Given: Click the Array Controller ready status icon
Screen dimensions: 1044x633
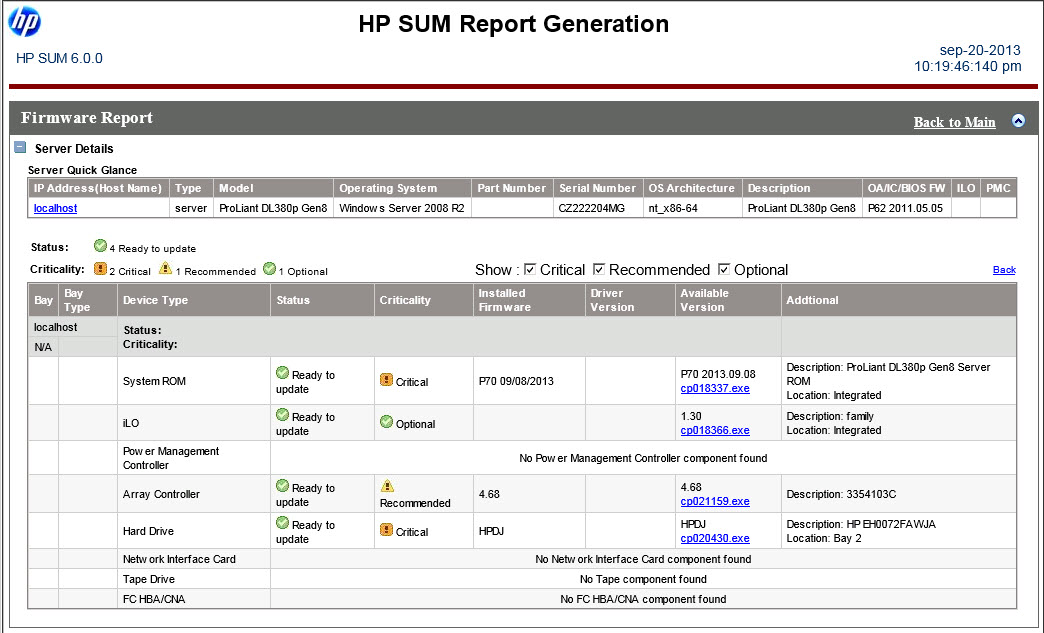Looking at the screenshot, I should [282, 486].
